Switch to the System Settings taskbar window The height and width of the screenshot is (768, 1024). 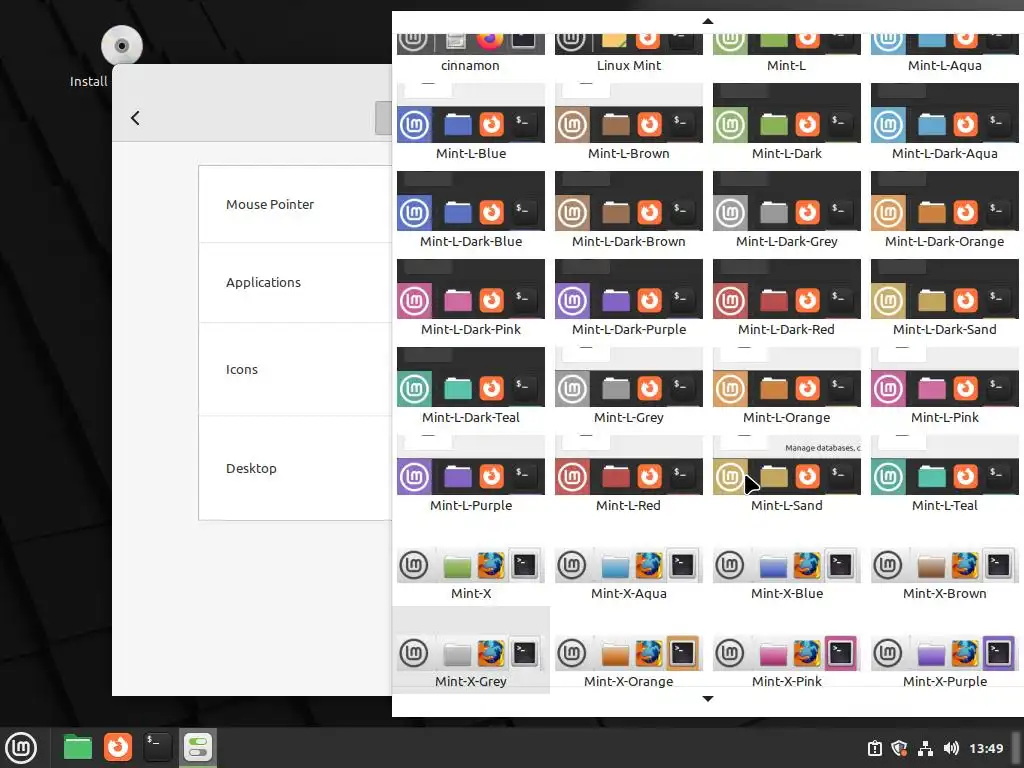(197, 747)
